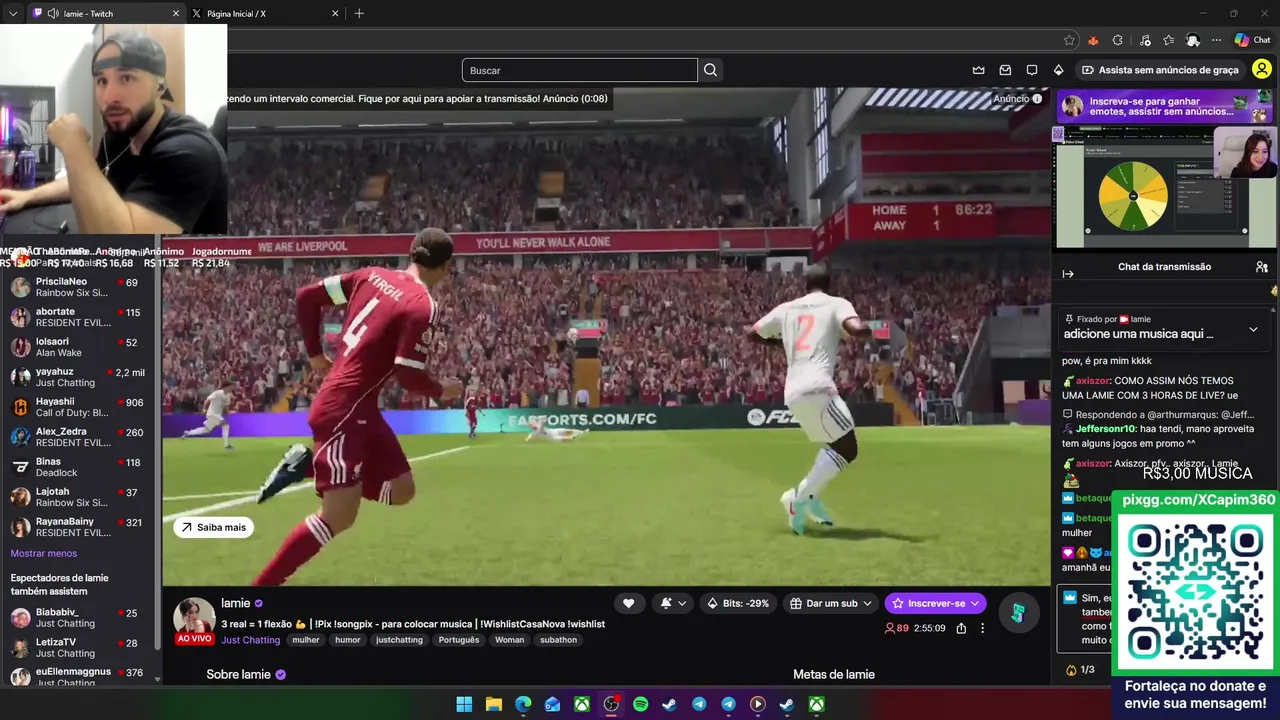Viewport: 1280px width, 720px height.
Task: Open Spotify from the taskbar
Action: (640, 704)
